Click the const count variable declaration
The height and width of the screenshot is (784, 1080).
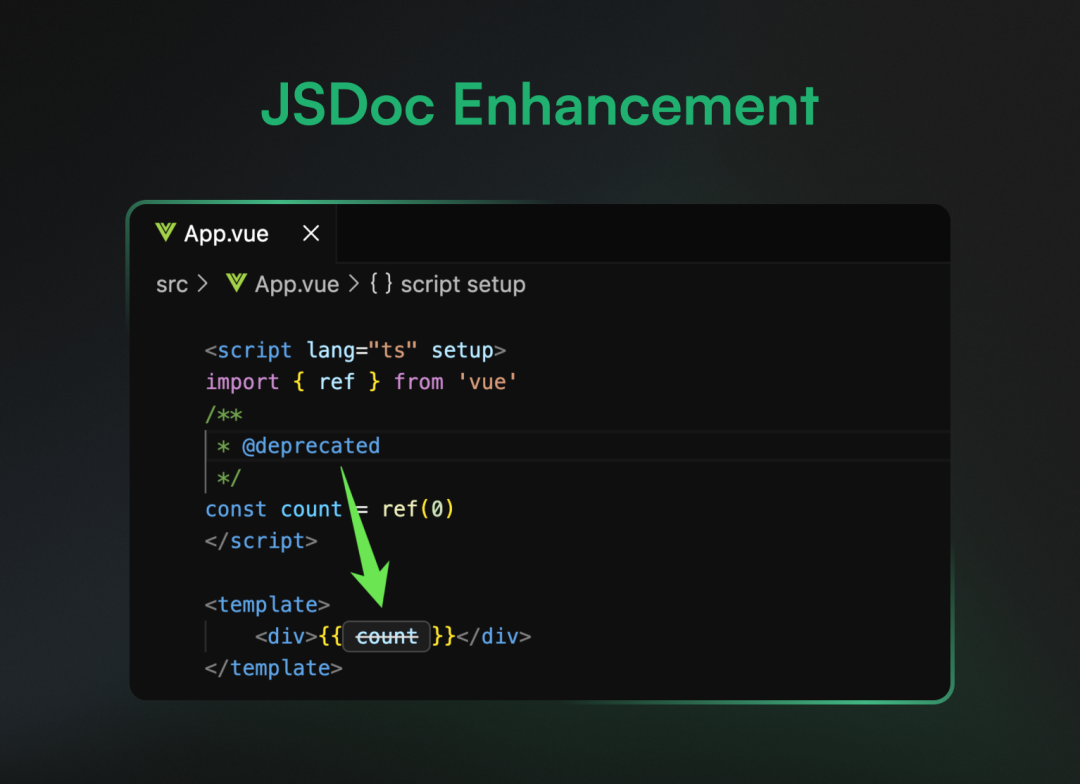click(x=282, y=509)
